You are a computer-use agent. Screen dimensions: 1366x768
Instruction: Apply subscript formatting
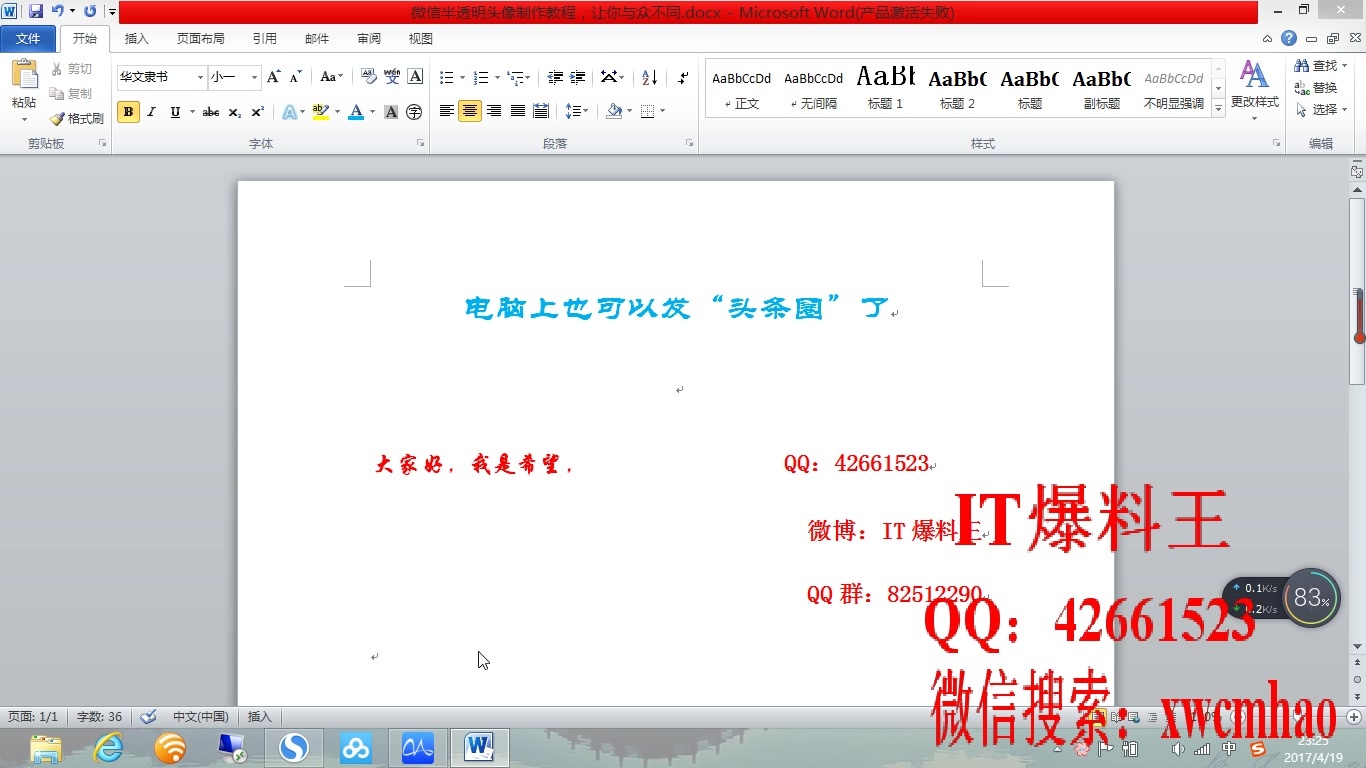click(x=234, y=112)
